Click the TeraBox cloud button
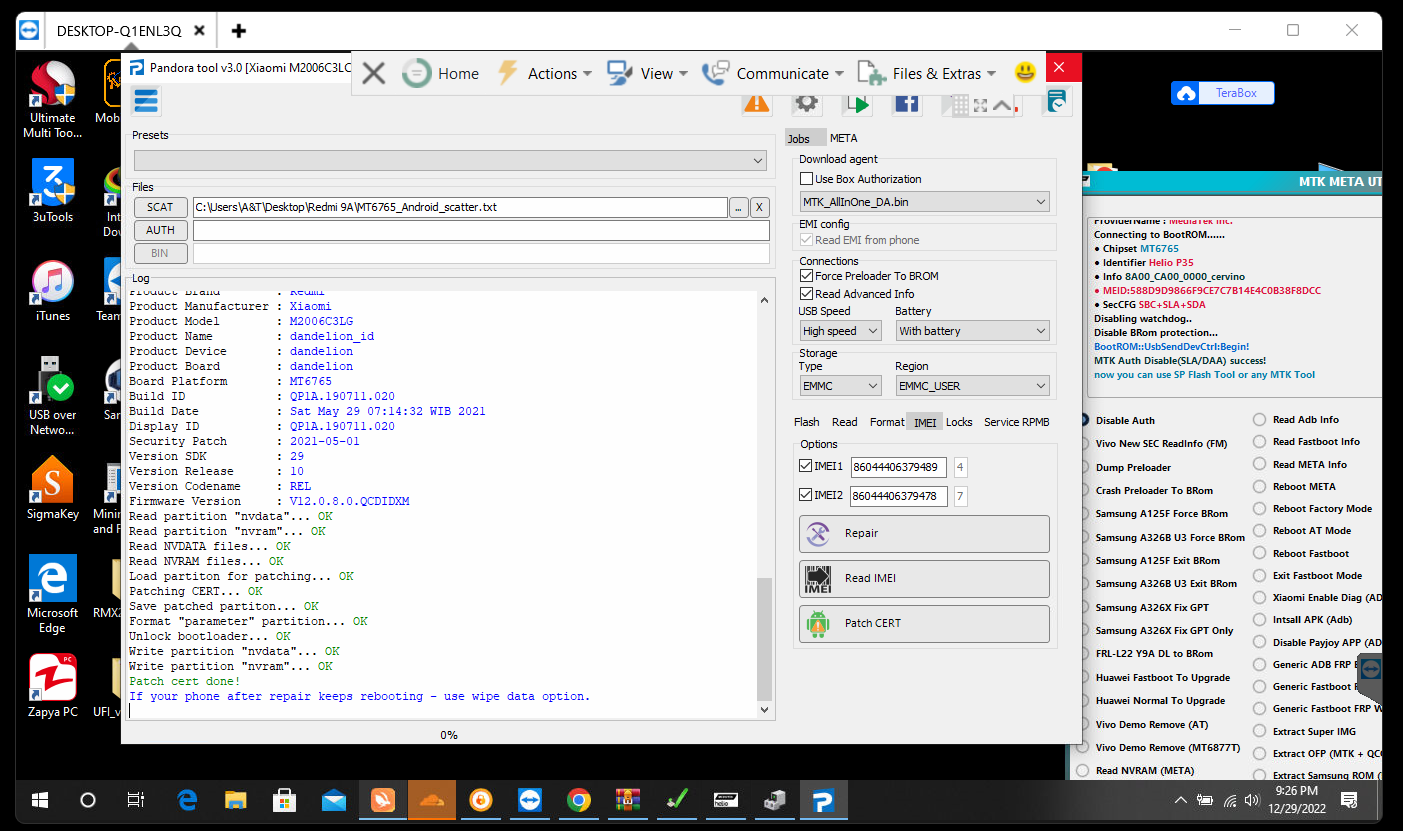1403x831 pixels. pos(1223,93)
